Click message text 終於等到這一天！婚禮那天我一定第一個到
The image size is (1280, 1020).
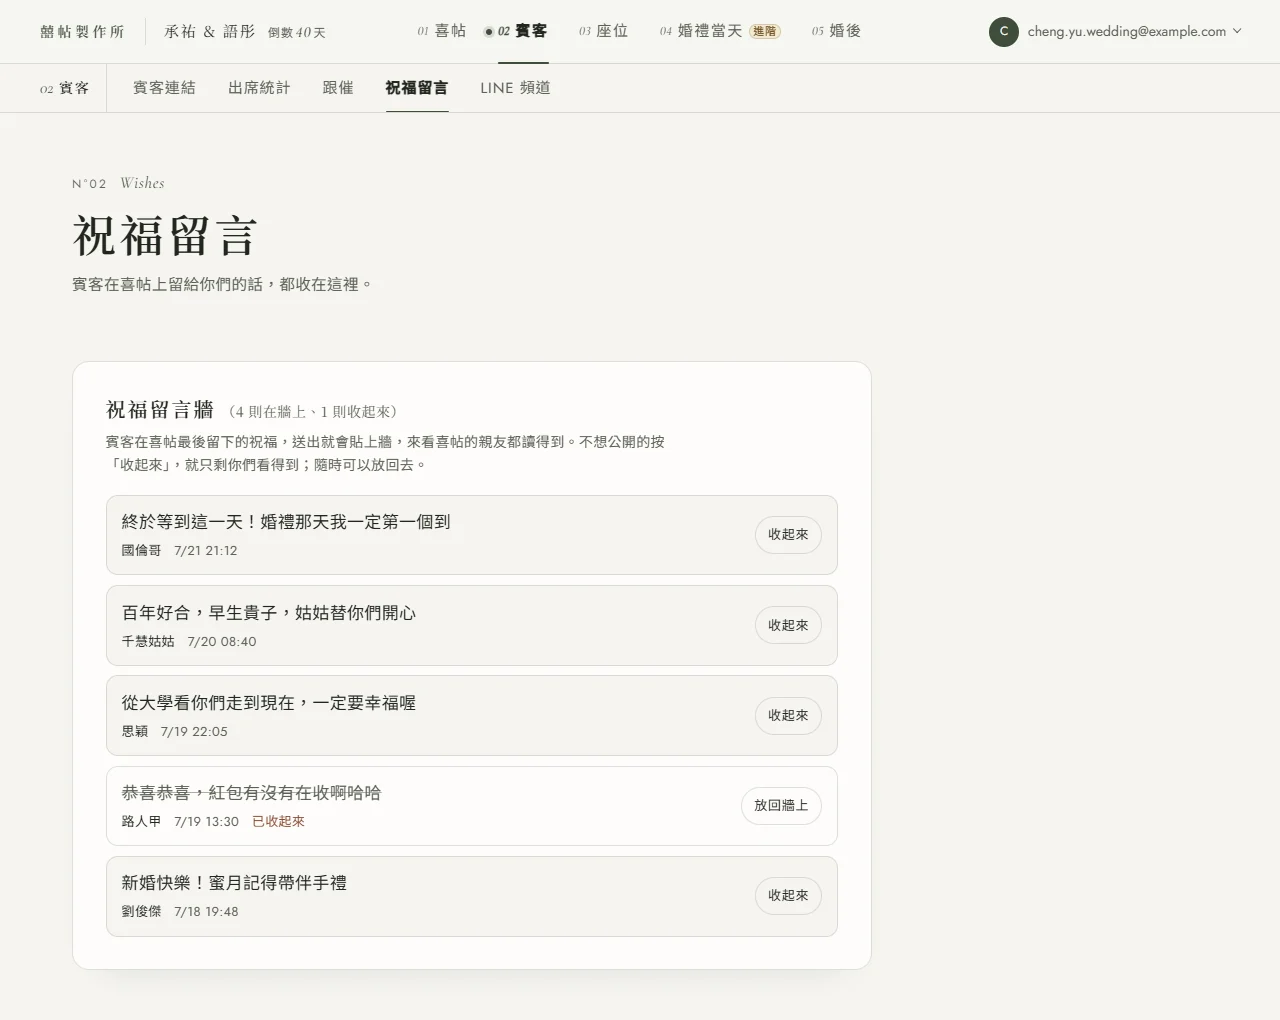[286, 522]
